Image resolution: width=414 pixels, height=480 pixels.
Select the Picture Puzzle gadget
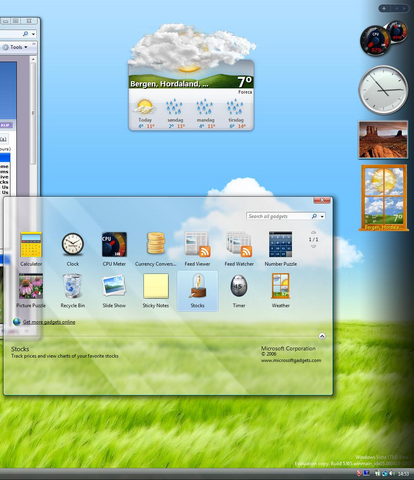click(x=31, y=290)
